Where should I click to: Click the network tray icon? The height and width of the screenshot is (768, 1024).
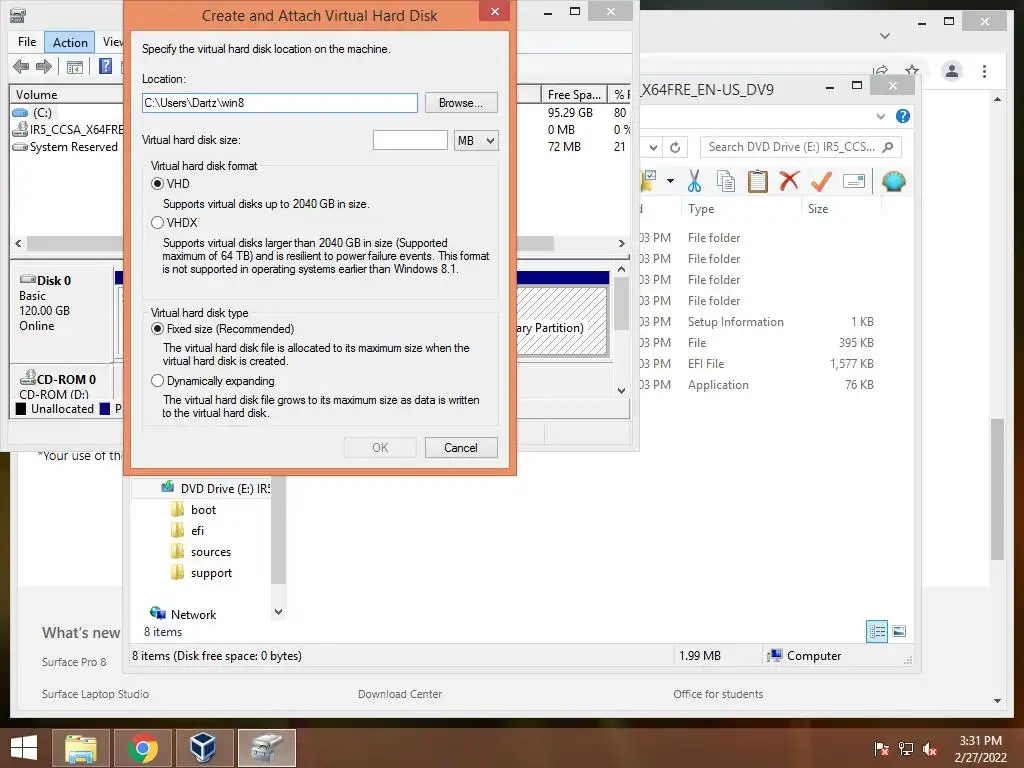click(906, 749)
